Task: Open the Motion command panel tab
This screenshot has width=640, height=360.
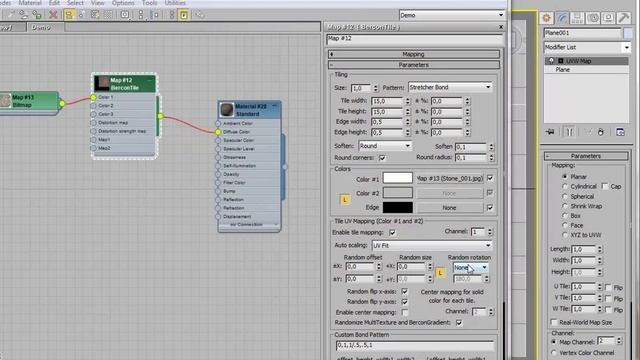Action: 593,18
